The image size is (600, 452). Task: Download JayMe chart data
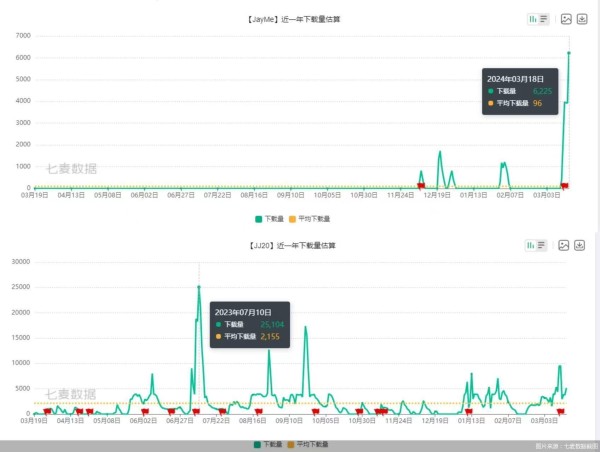click(x=582, y=19)
